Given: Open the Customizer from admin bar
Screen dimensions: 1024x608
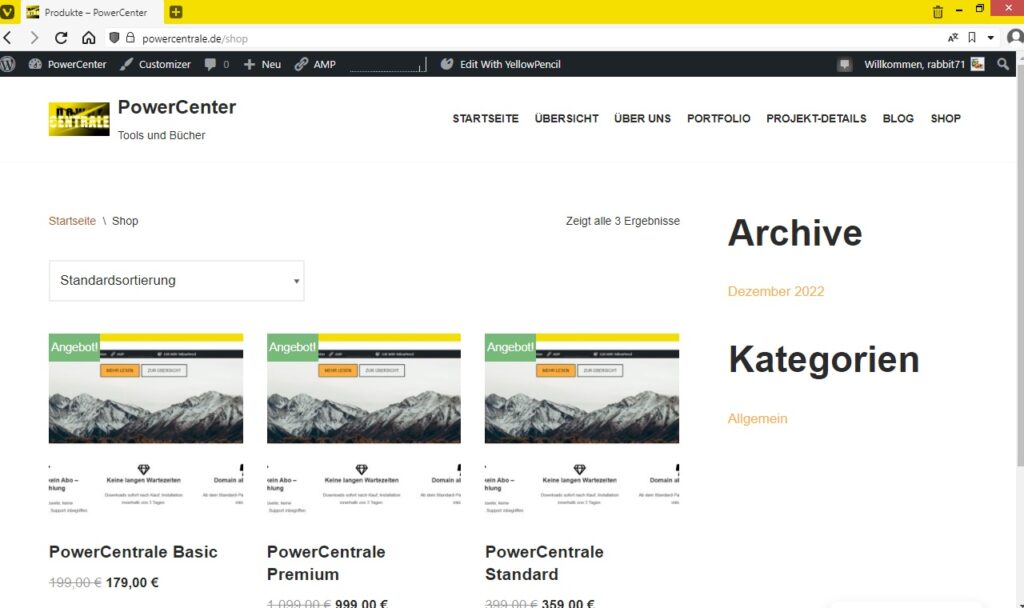Looking at the screenshot, I should [155, 64].
